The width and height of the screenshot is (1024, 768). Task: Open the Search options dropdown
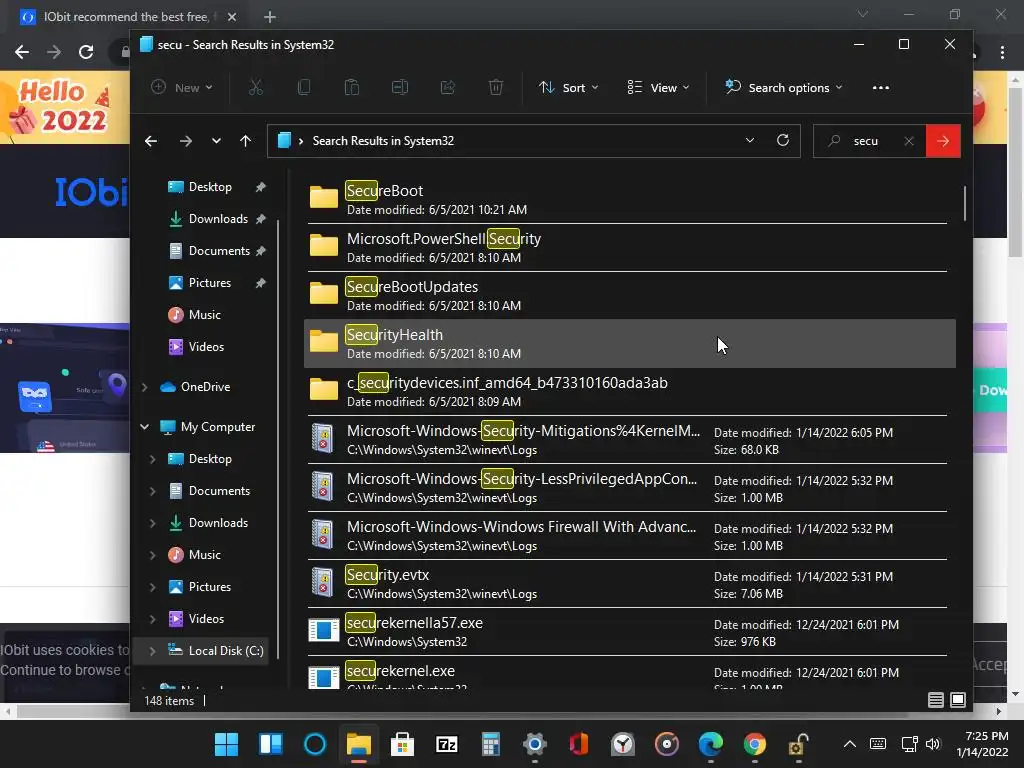click(x=784, y=88)
